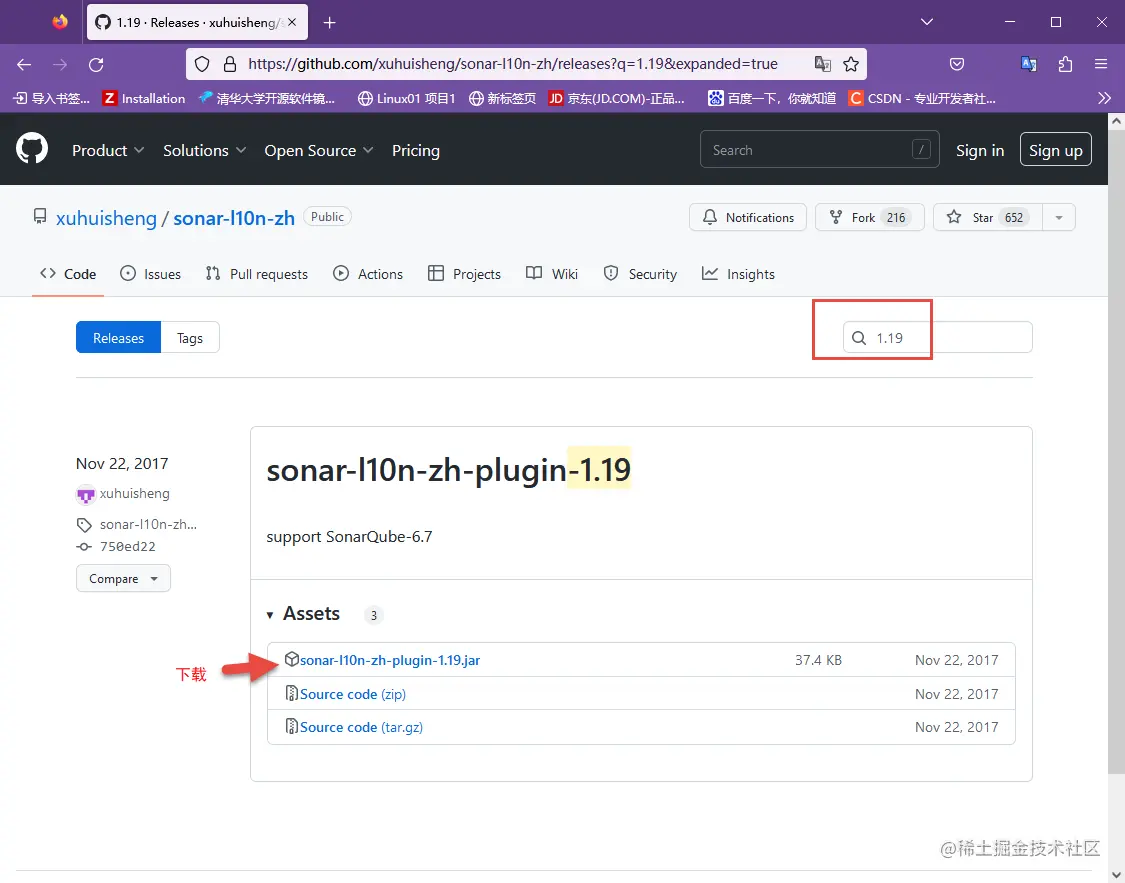Open the extensions puzzle-piece icon
The width and height of the screenshot is (1125, 883).
(1065, 64)
